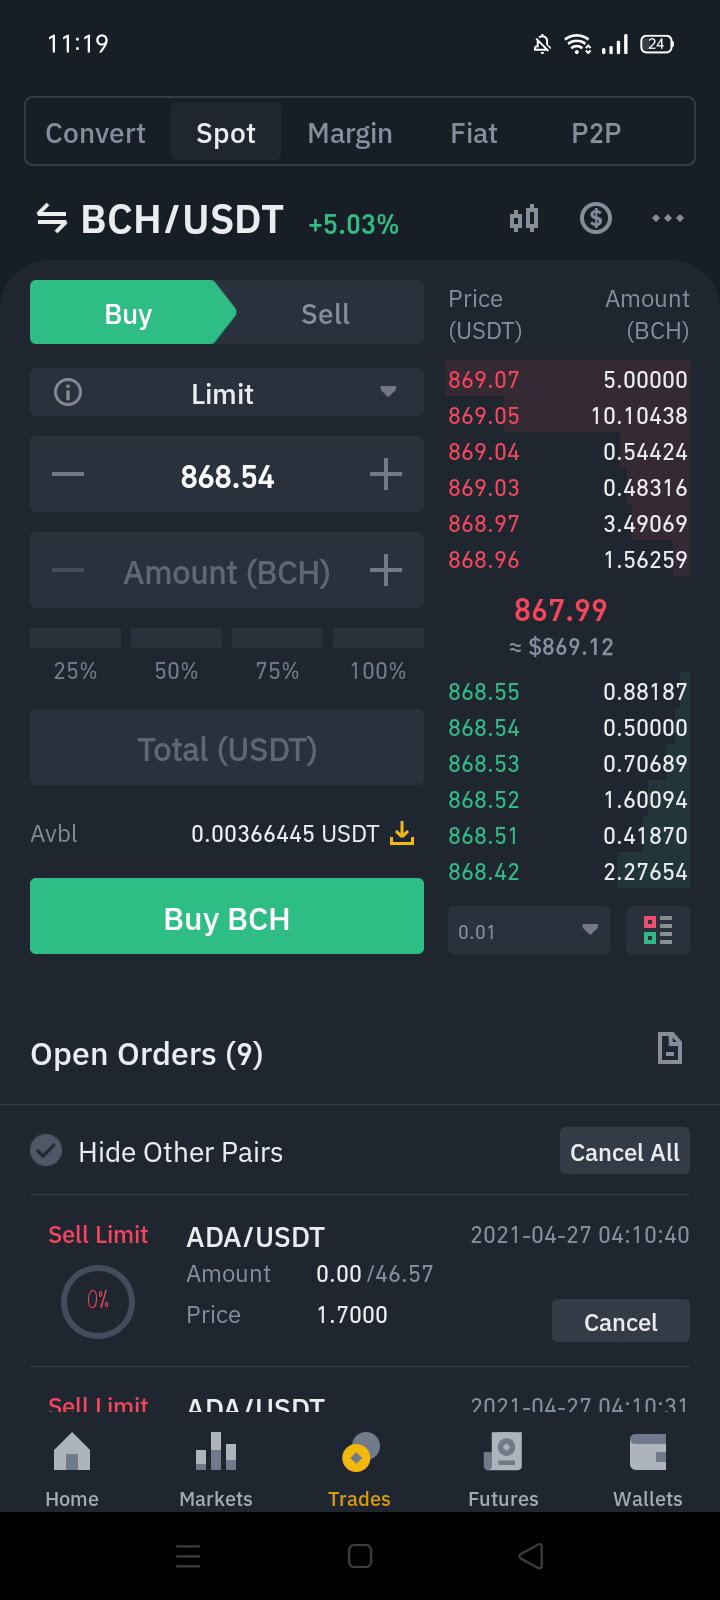Tap the green Buy BCH button
The height and width of the screenshot is (1600, 720).
point(227,917)
